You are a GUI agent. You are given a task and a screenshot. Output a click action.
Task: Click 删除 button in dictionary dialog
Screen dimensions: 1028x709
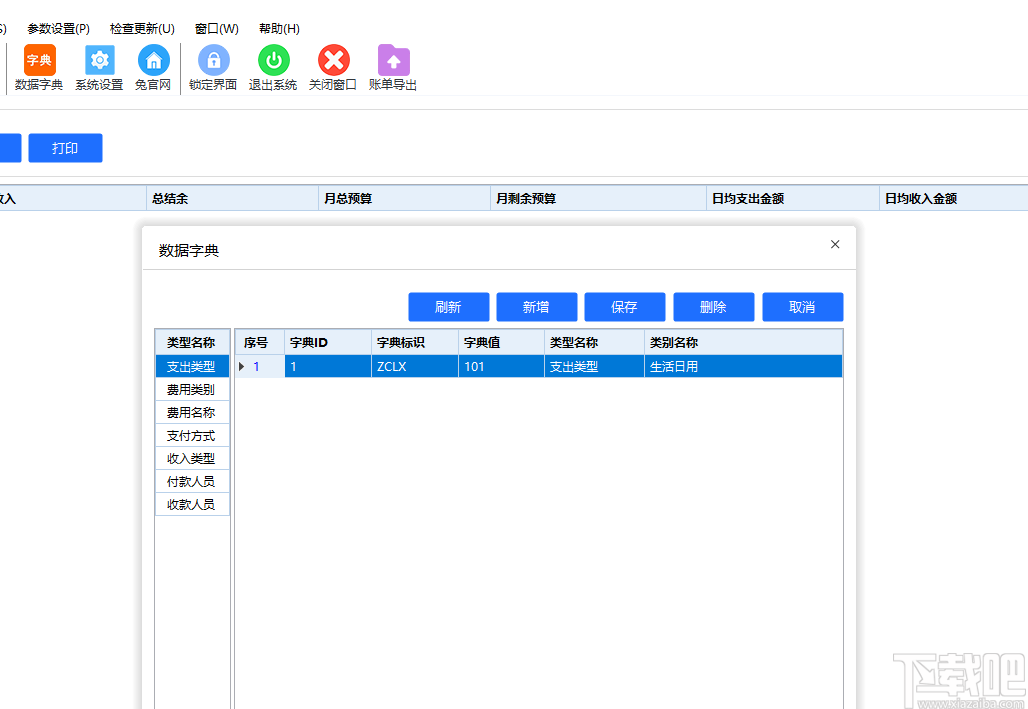coord(713,307)
